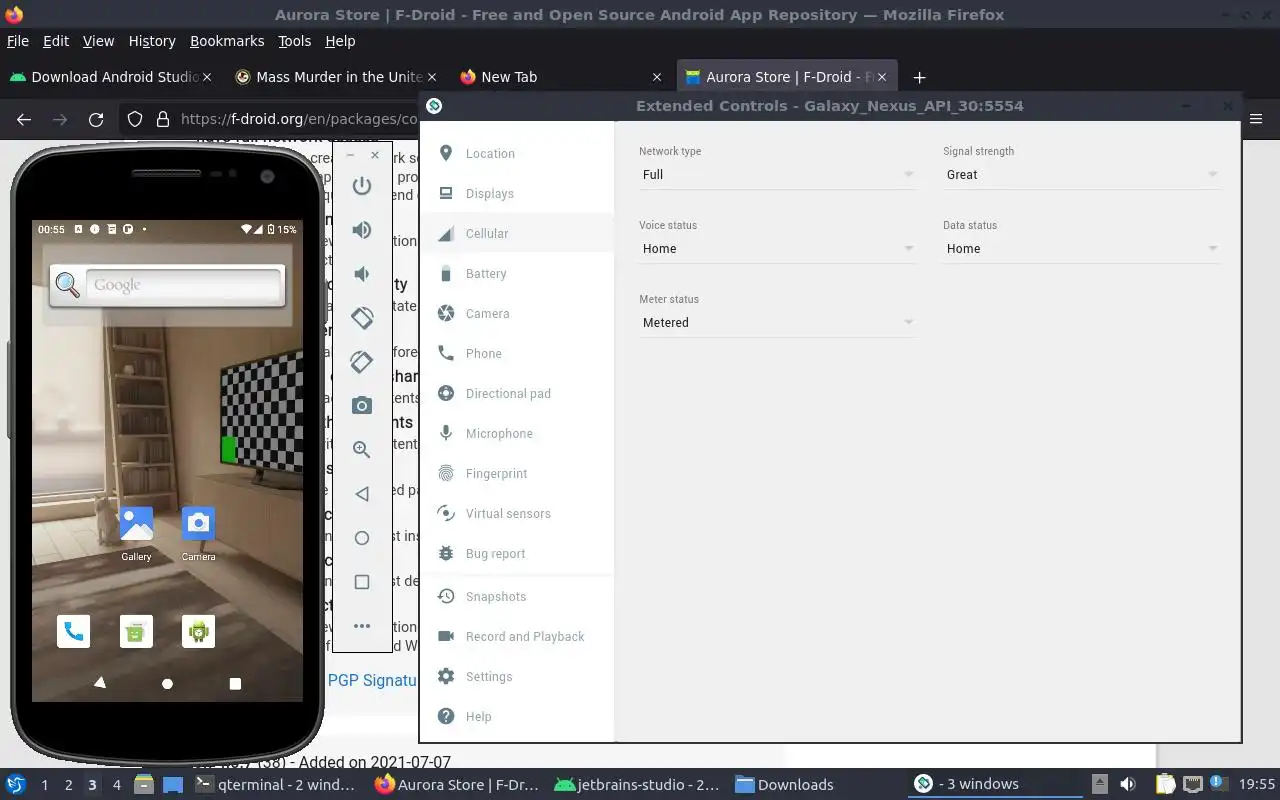
Task: Switch to the Download Android Studio tab
Action: pos(110,77)
